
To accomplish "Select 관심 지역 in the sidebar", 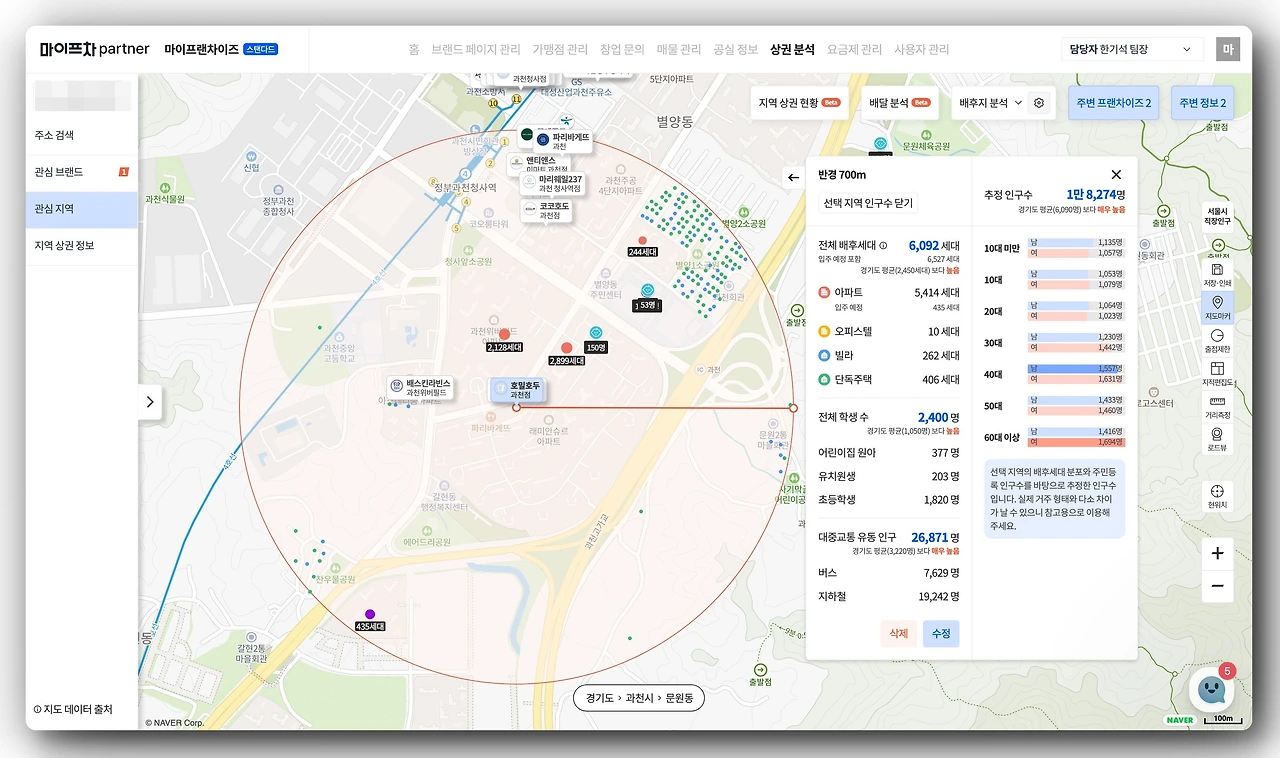I will coord(82,209).
